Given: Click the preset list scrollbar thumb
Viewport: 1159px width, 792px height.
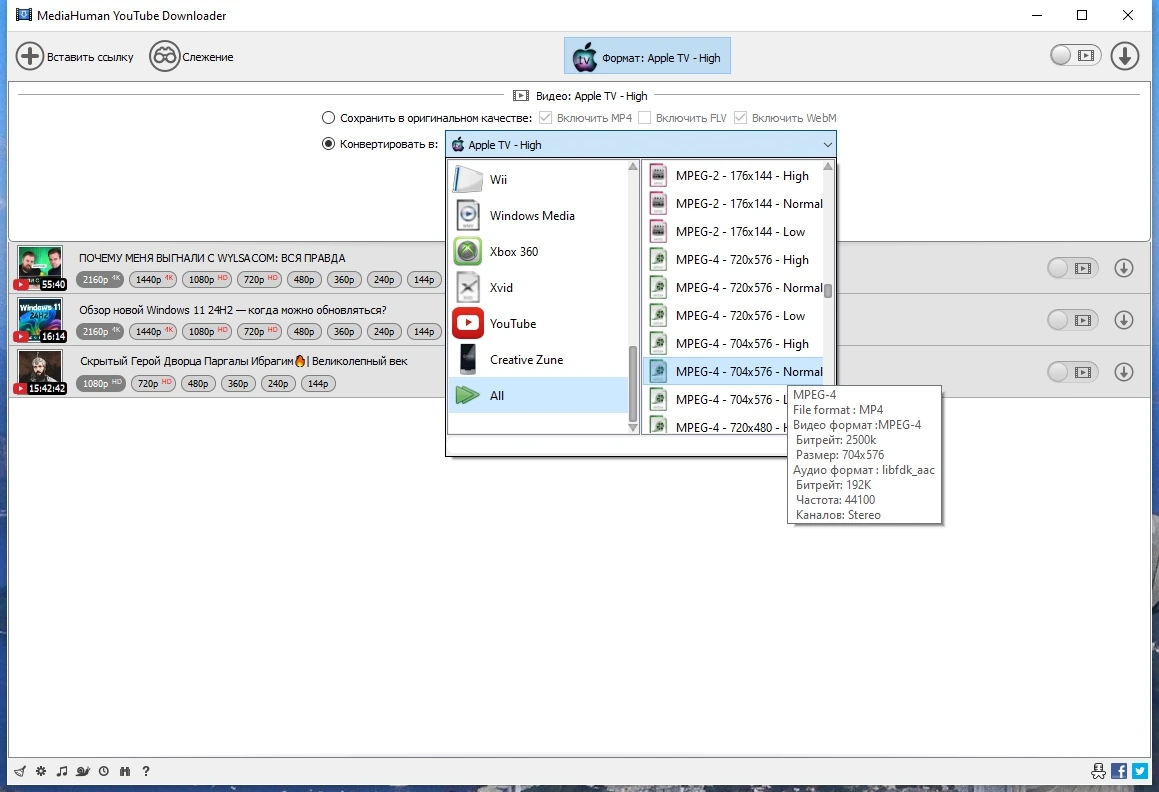Looking at the screenshot, I should click(828, 291).
